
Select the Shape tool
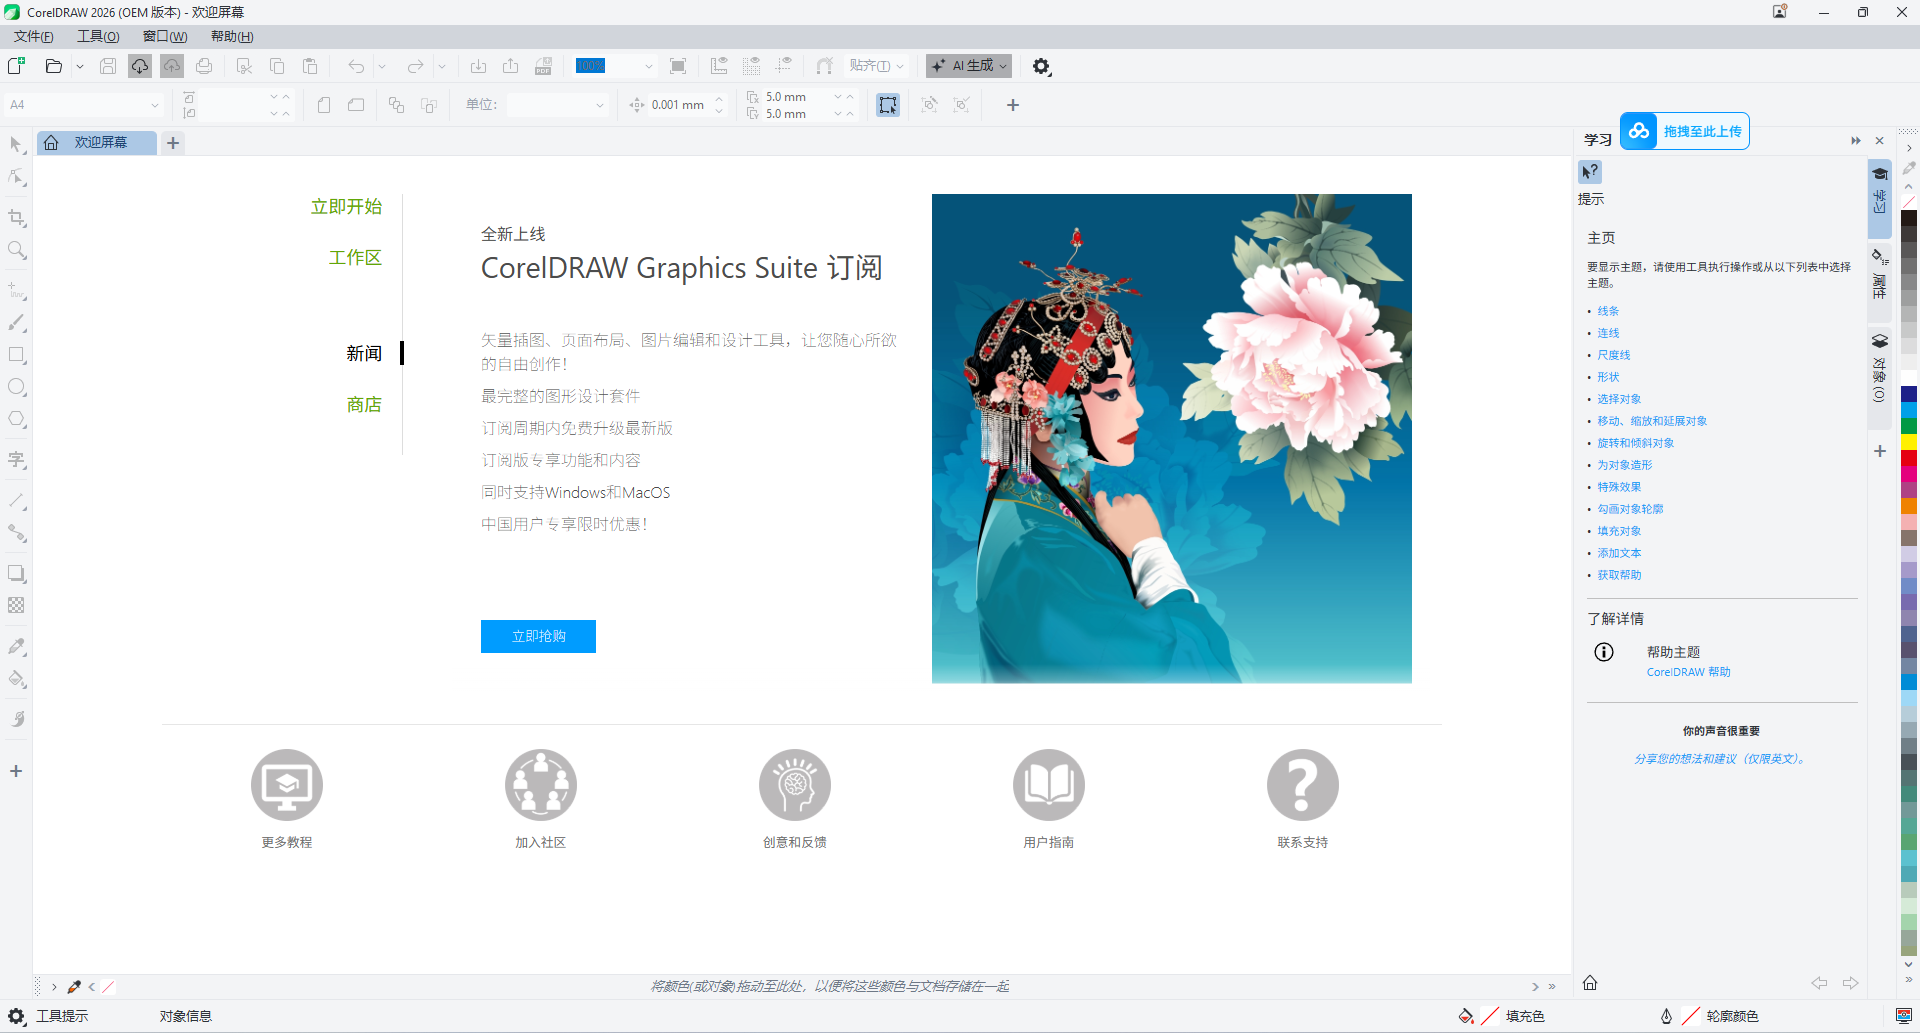coord(16,177)
